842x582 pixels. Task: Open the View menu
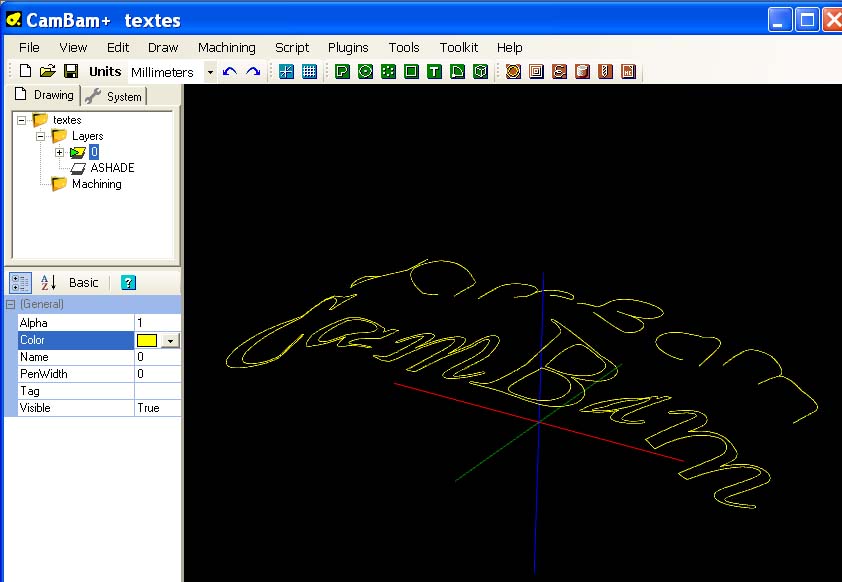(x=73, y=48)
